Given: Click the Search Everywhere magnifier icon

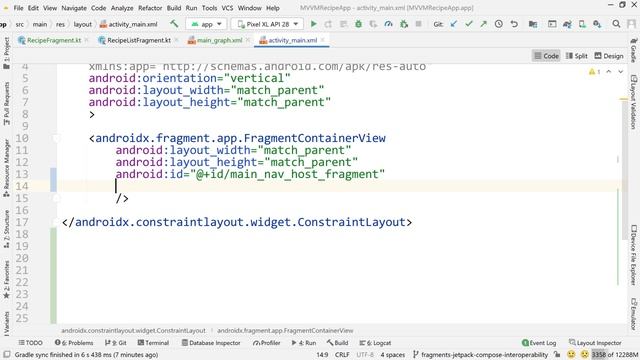Looking at the screenshot, I should pos(616,24).
